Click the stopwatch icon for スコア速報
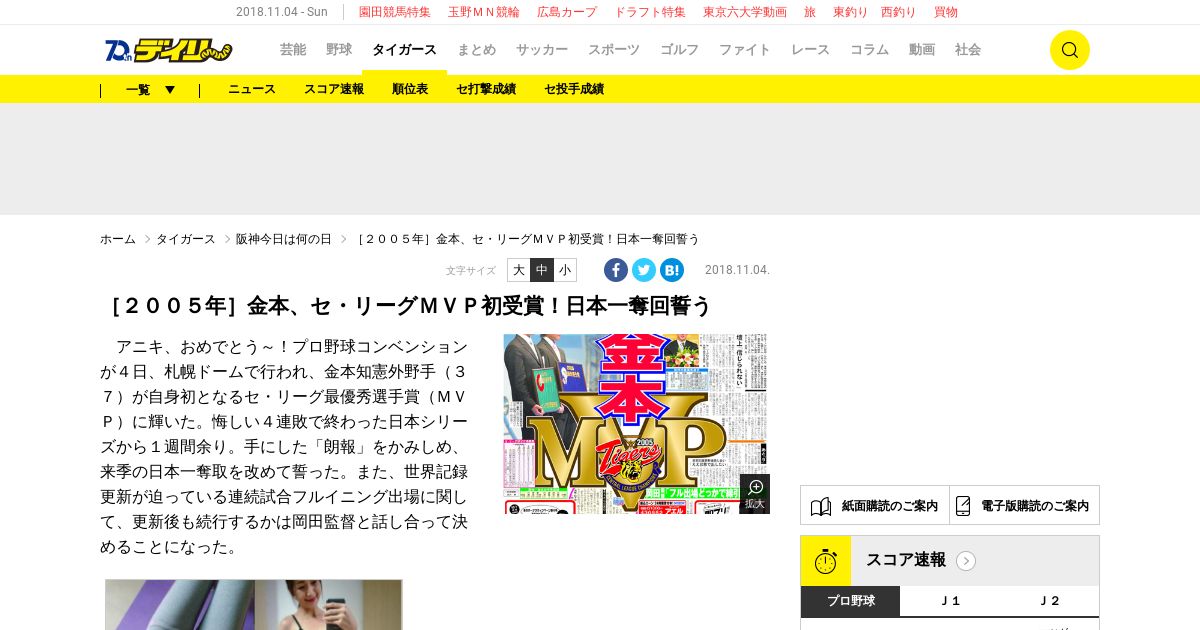The image size is (1200, 630). pyautogui.click(x=826, y=561)
